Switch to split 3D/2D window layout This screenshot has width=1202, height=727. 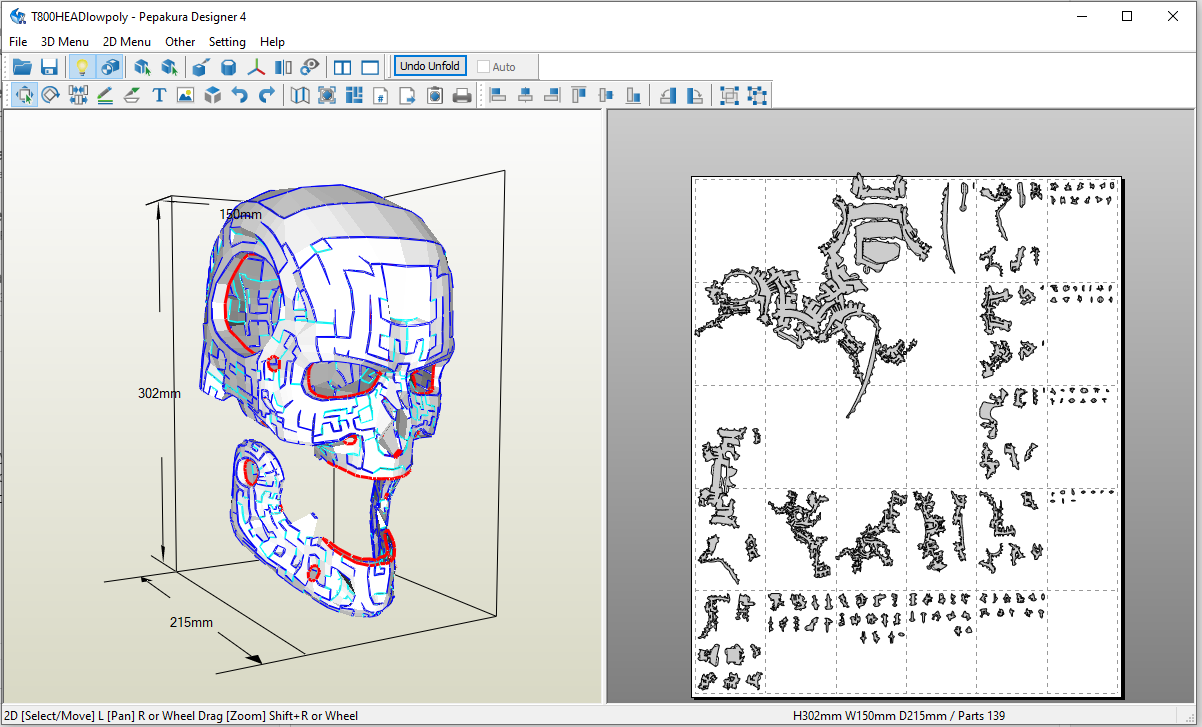tap(343, 67)
